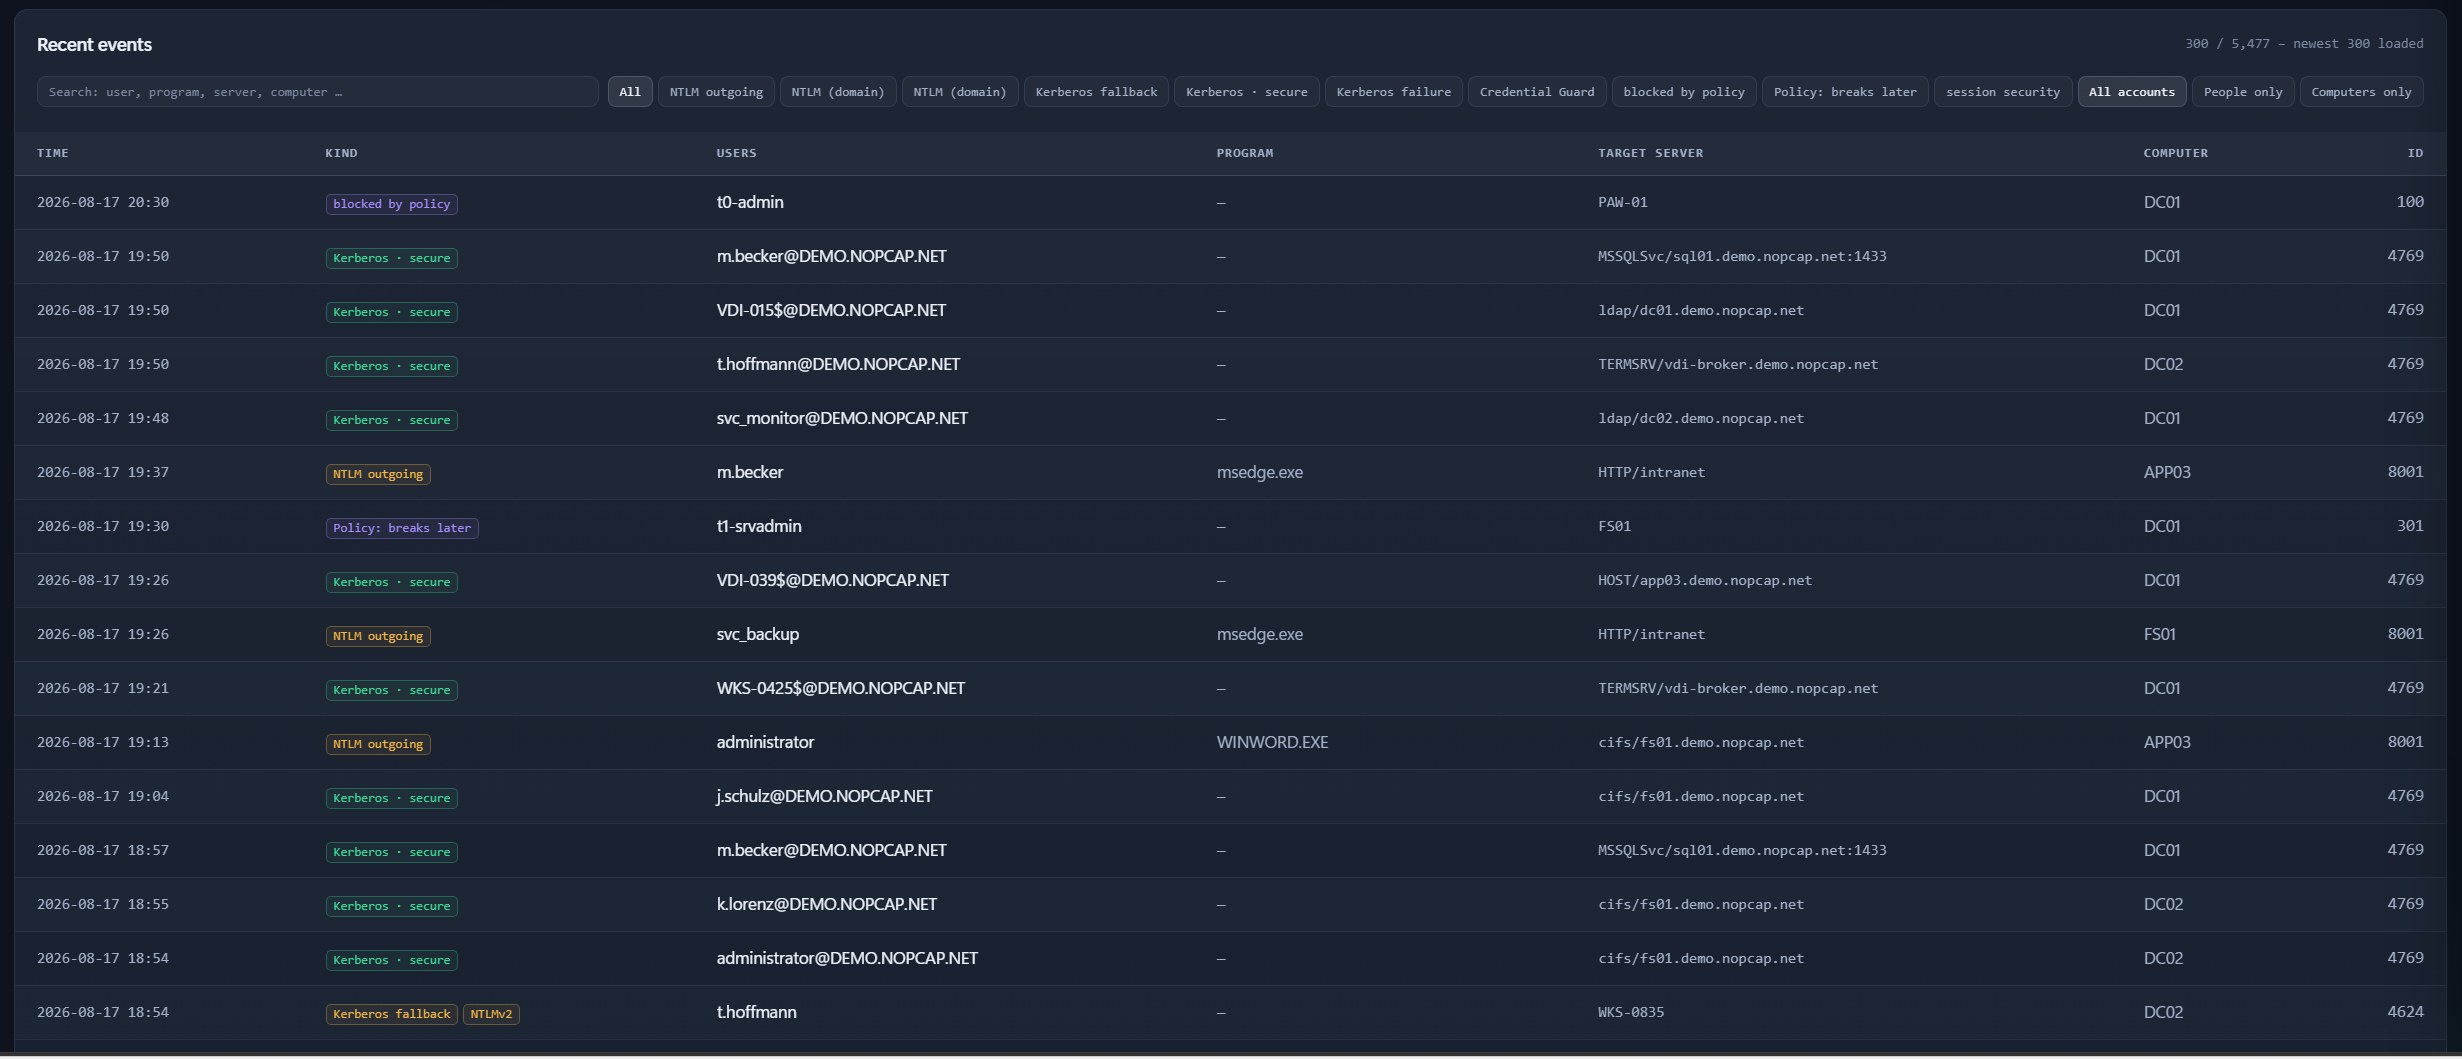Sort by the COMPUTER column header
Viewport: 2462px width, 1059px height.
tap(2175, 153)
